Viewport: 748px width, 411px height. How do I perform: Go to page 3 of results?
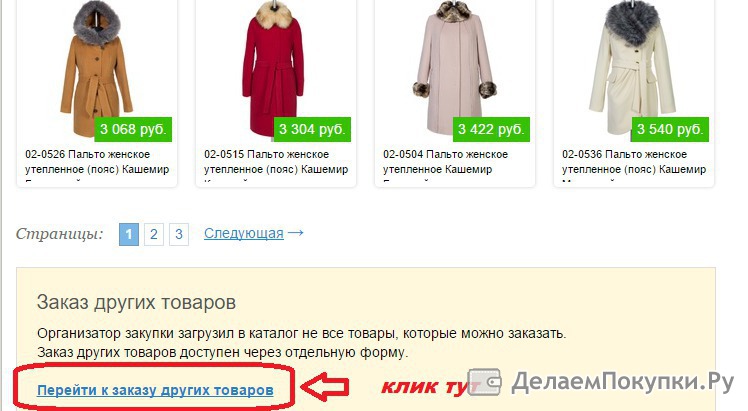pos(179,234)
